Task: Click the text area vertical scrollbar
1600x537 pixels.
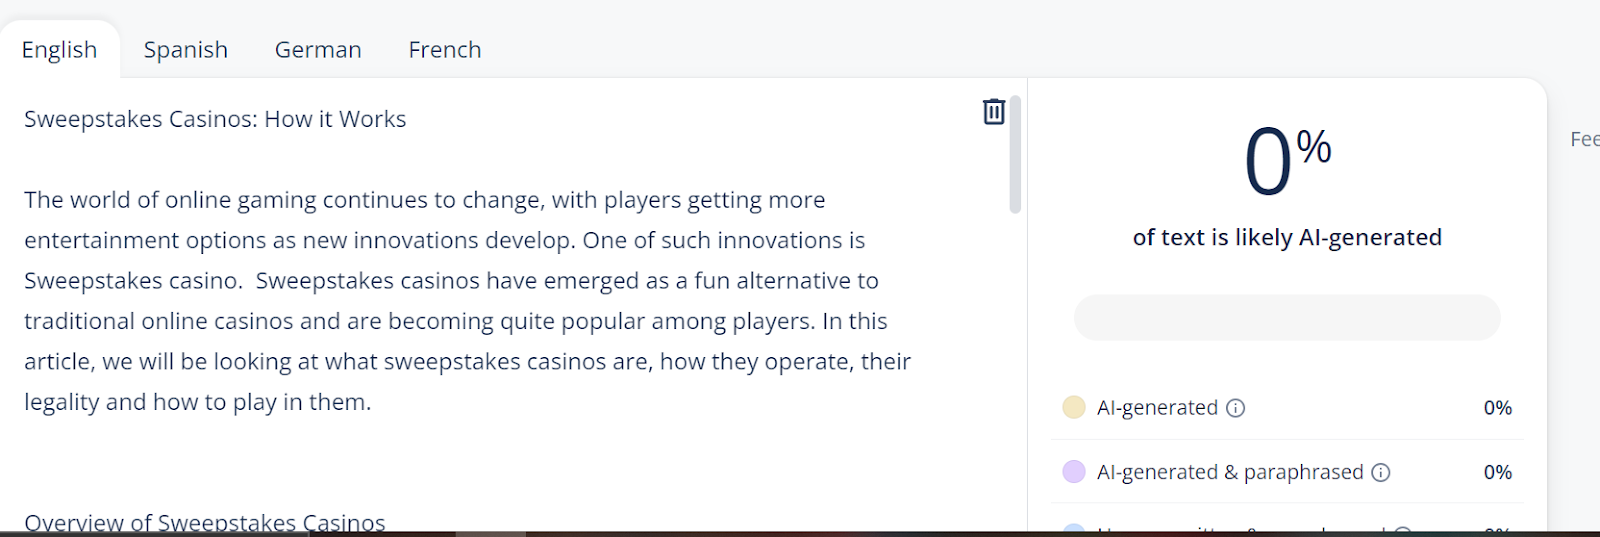Action: (1015, 155)
